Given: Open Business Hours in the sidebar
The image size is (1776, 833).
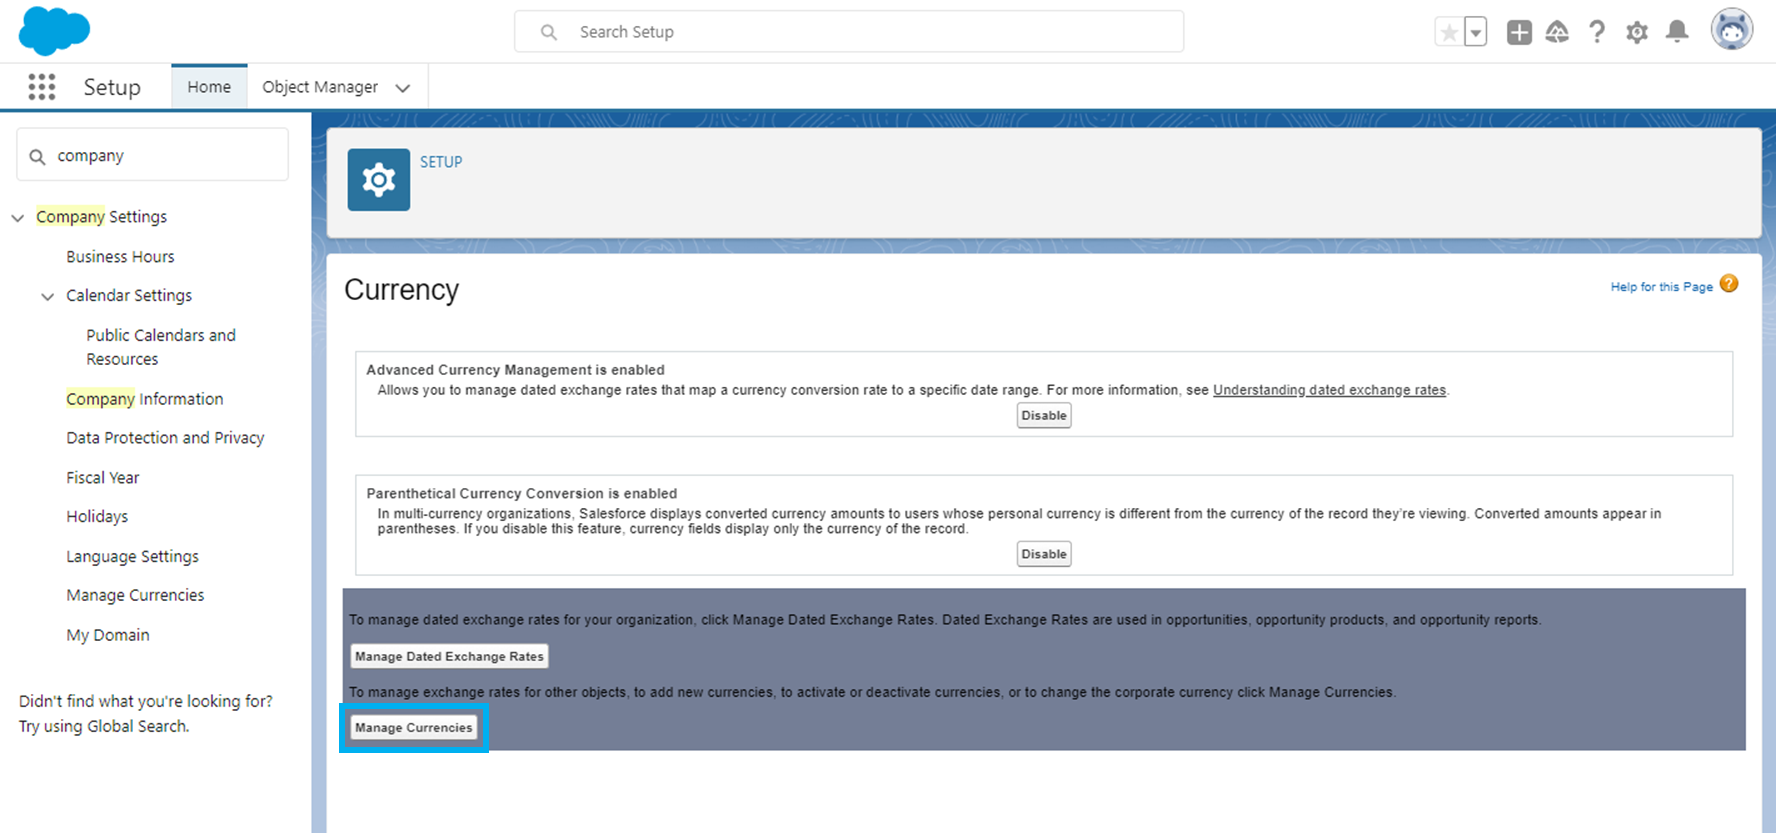Looking at the screenshot, I should [x=120, y=257].
